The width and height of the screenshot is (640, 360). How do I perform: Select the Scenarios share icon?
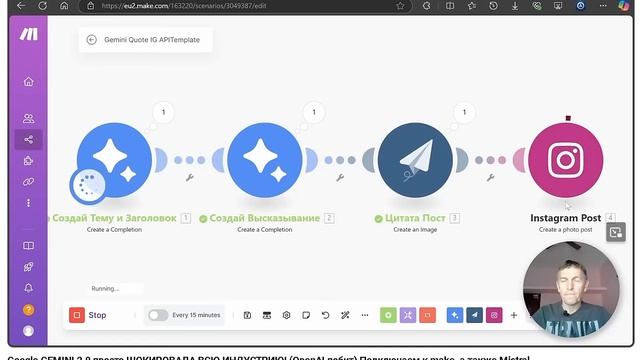29,140
